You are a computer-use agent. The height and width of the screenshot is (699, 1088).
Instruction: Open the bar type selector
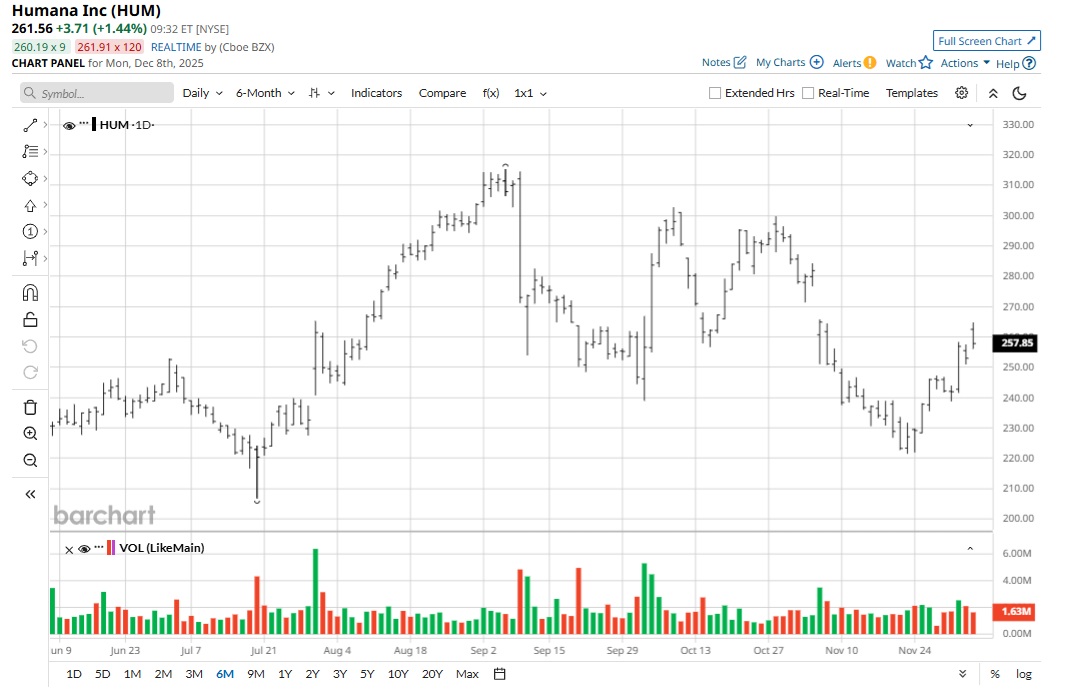(x=321, y=93)
